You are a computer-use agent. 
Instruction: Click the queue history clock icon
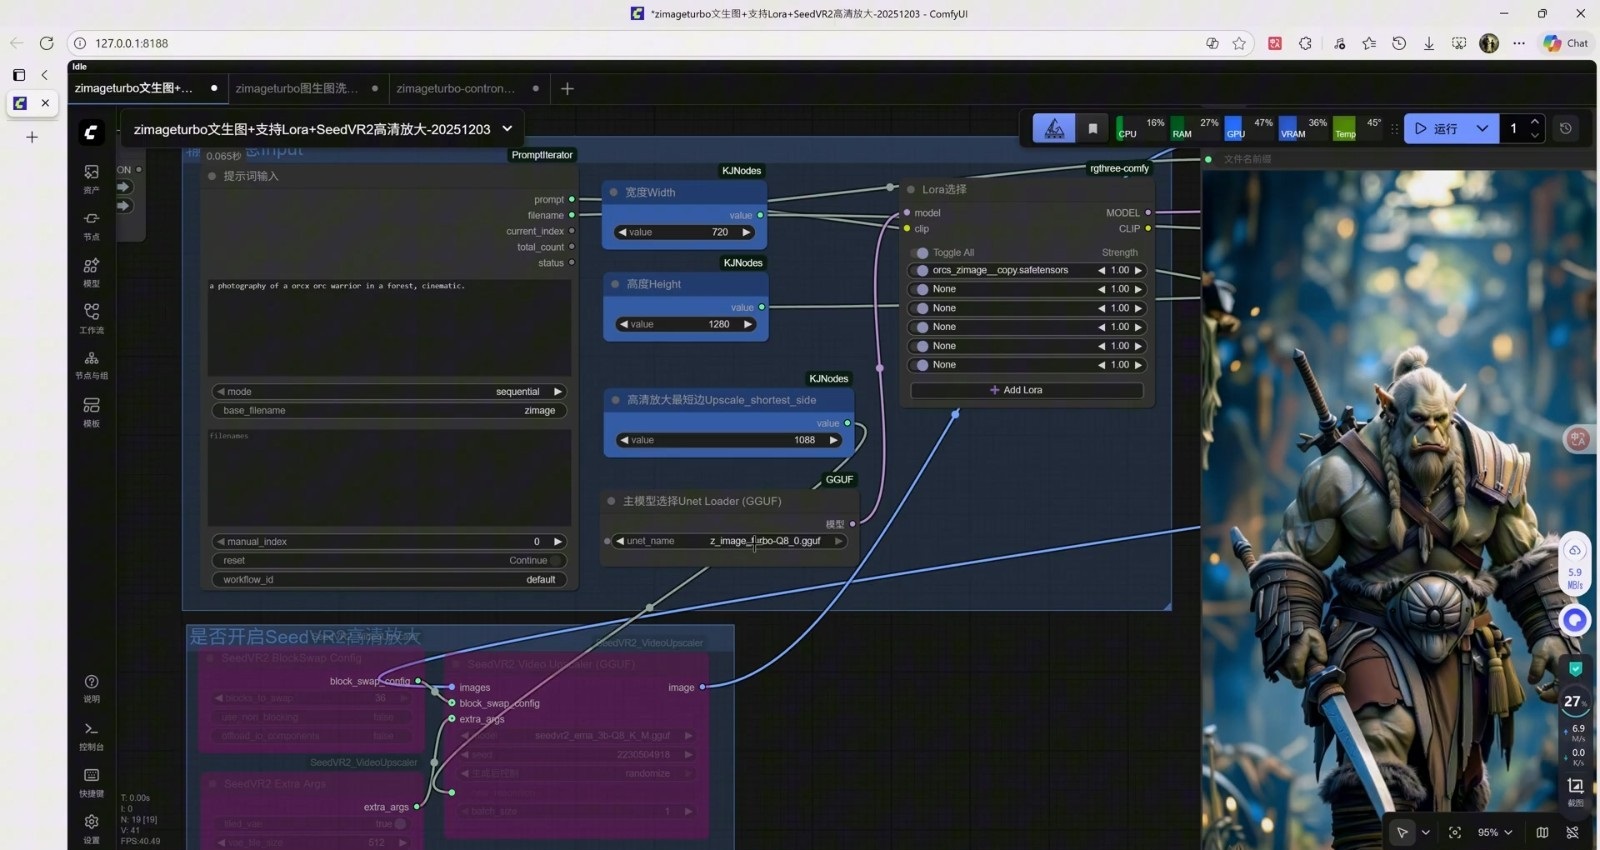pos(1566,128)
